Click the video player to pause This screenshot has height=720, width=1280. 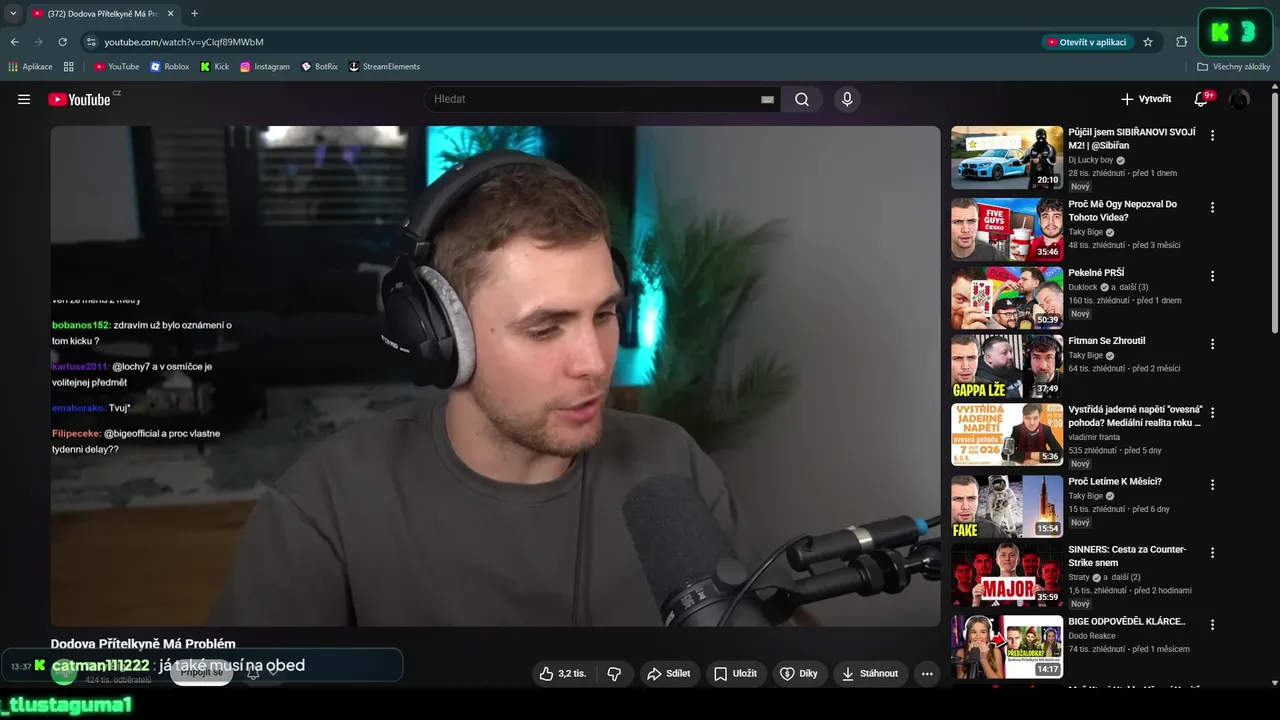tap(496, 376)
